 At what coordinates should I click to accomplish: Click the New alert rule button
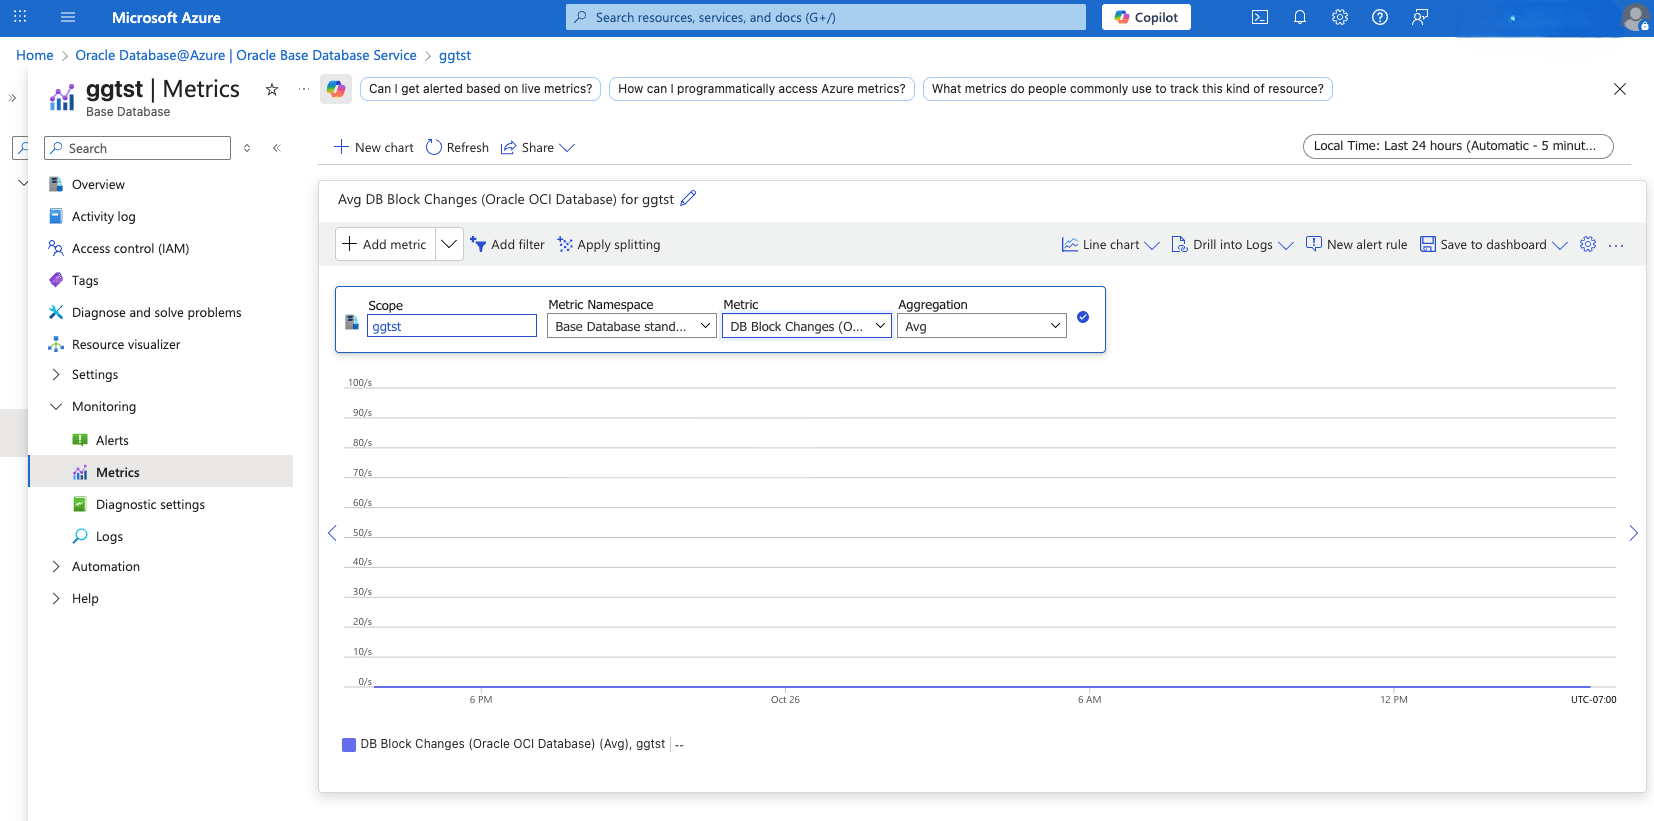point(1356,244)
